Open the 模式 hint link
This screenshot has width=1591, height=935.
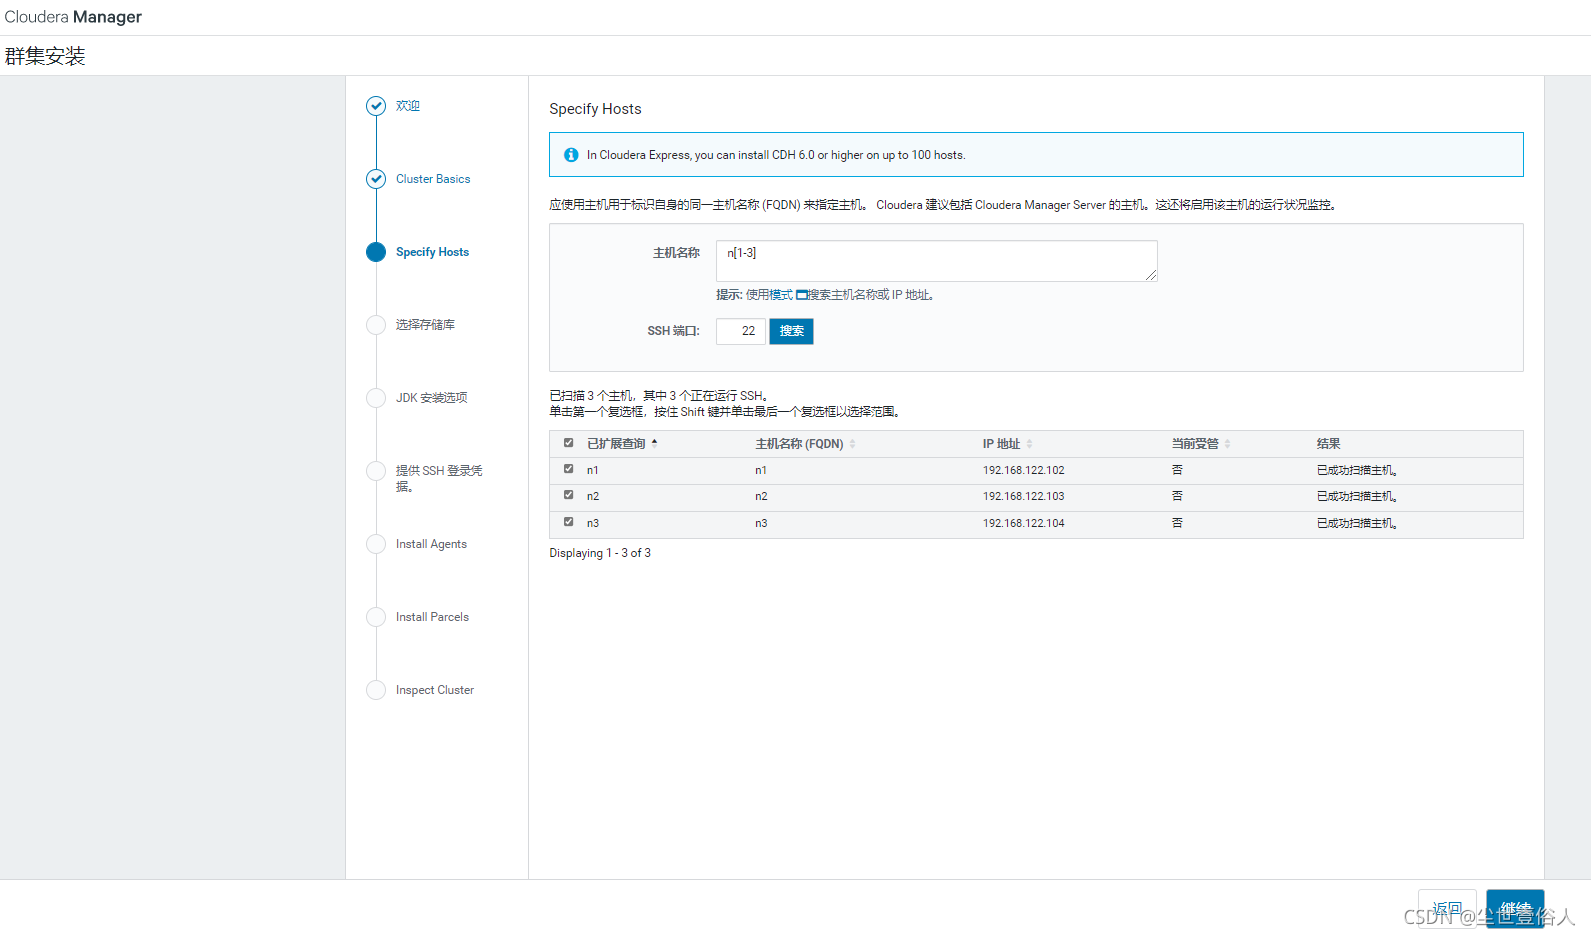pos(781,295)
